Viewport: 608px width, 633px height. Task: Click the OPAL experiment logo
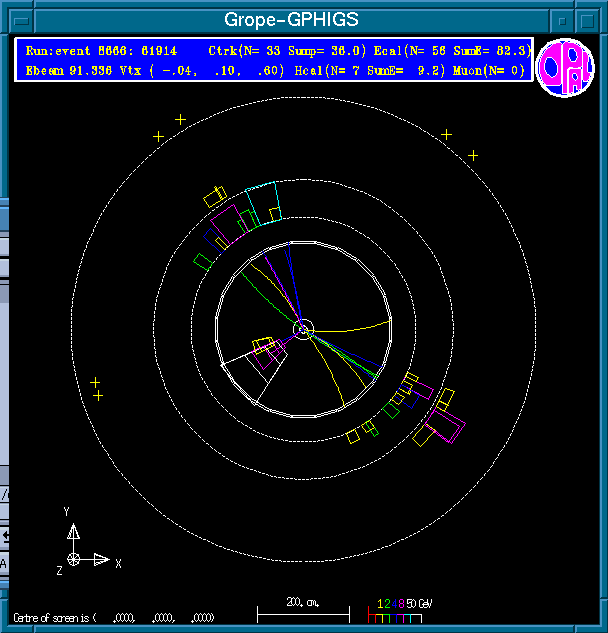[x=565, y=69]
